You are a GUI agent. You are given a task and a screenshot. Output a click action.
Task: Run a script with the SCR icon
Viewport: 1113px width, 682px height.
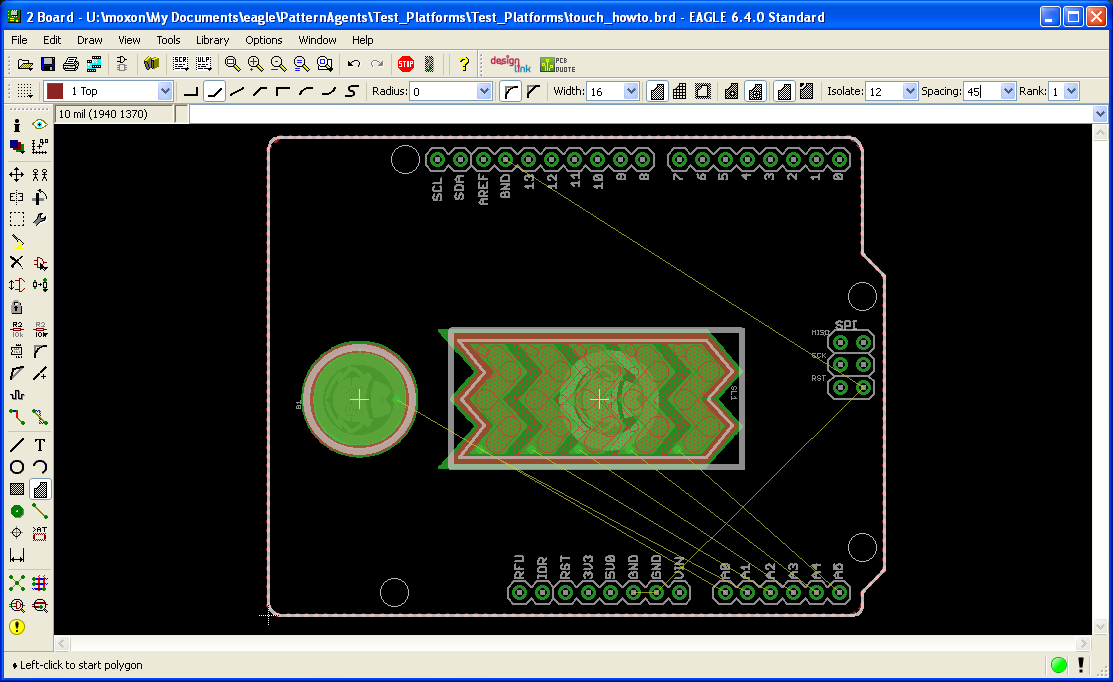(x=180, y=65)
